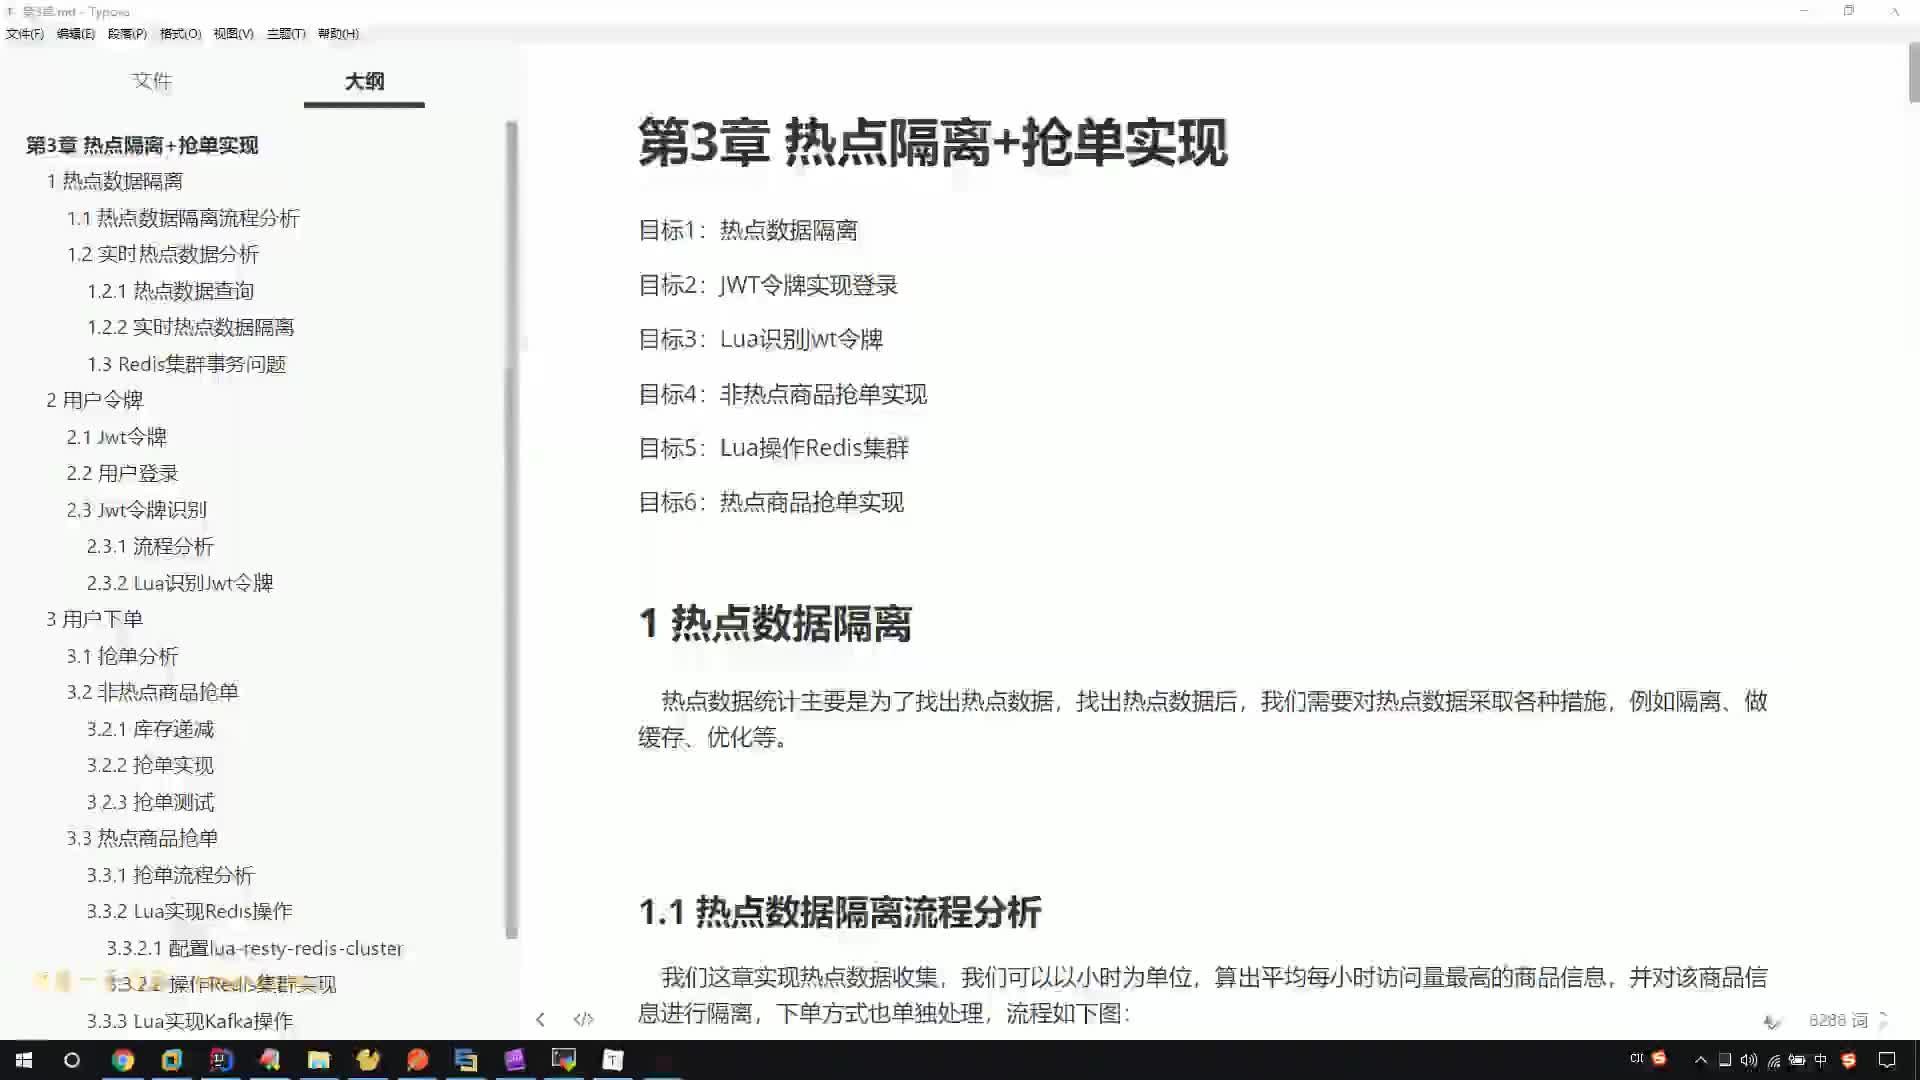Go to outline item 3.2.2 抢单实现
Screen dimensions: 1920x1080
[x=150, y=765]
